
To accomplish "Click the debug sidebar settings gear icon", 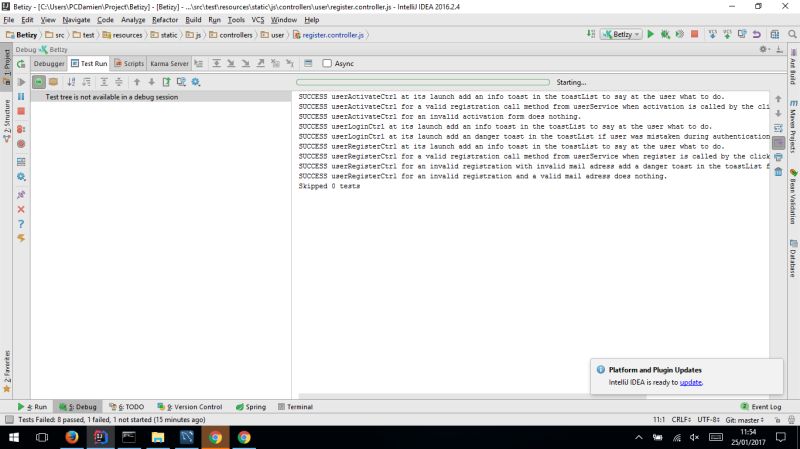I will [x=21, y=177].
